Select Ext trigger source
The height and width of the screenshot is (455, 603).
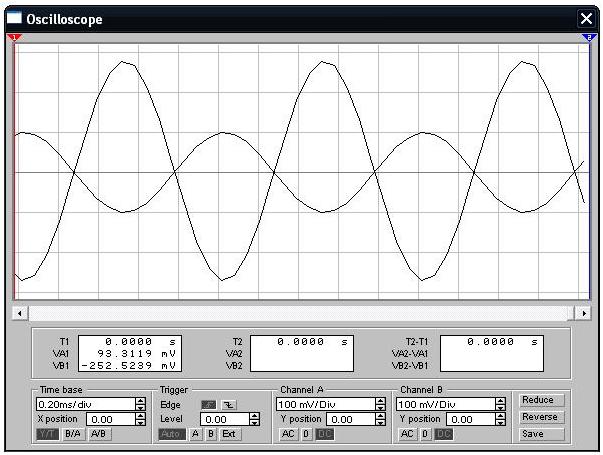(x=229, y=434)
